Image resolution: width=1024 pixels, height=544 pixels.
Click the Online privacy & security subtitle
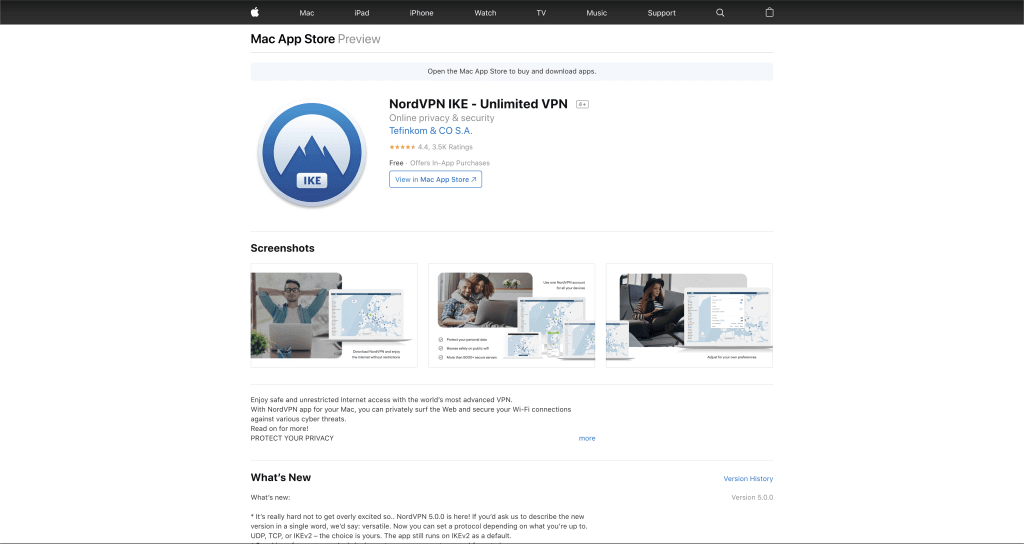(441, 118)
